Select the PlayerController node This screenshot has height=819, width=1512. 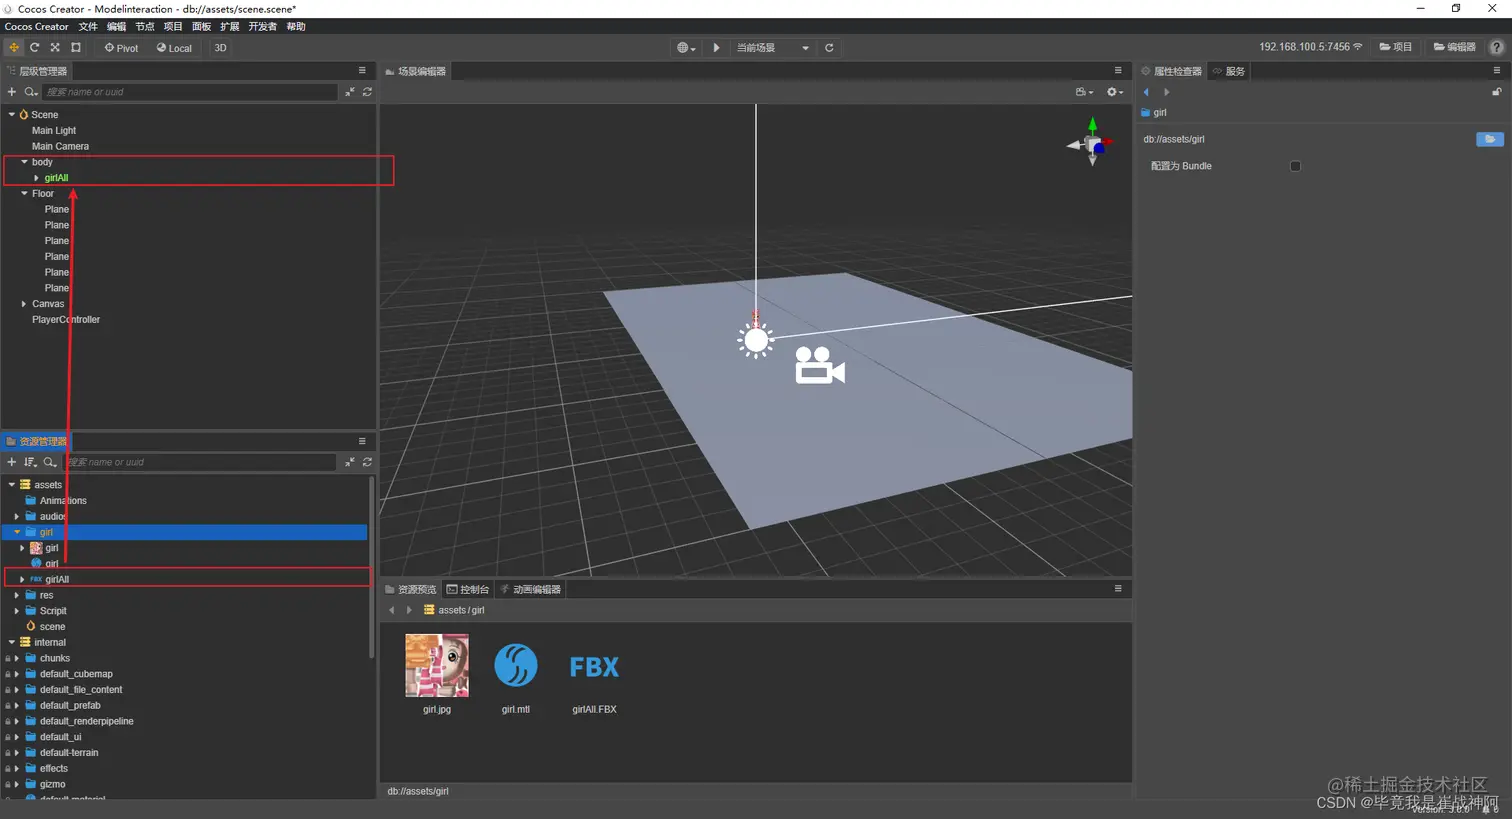click(x=66, y=320)
